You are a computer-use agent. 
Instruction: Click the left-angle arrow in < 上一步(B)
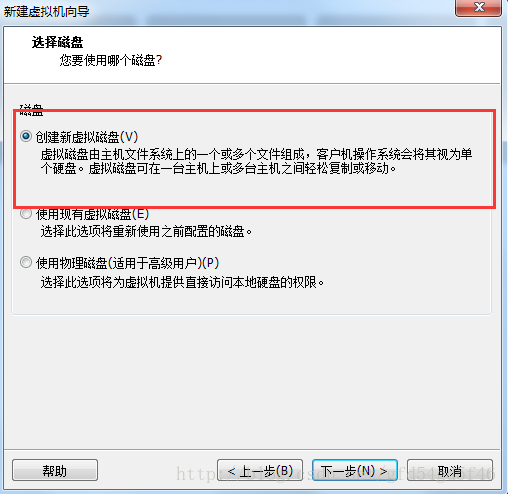[231, 471]
